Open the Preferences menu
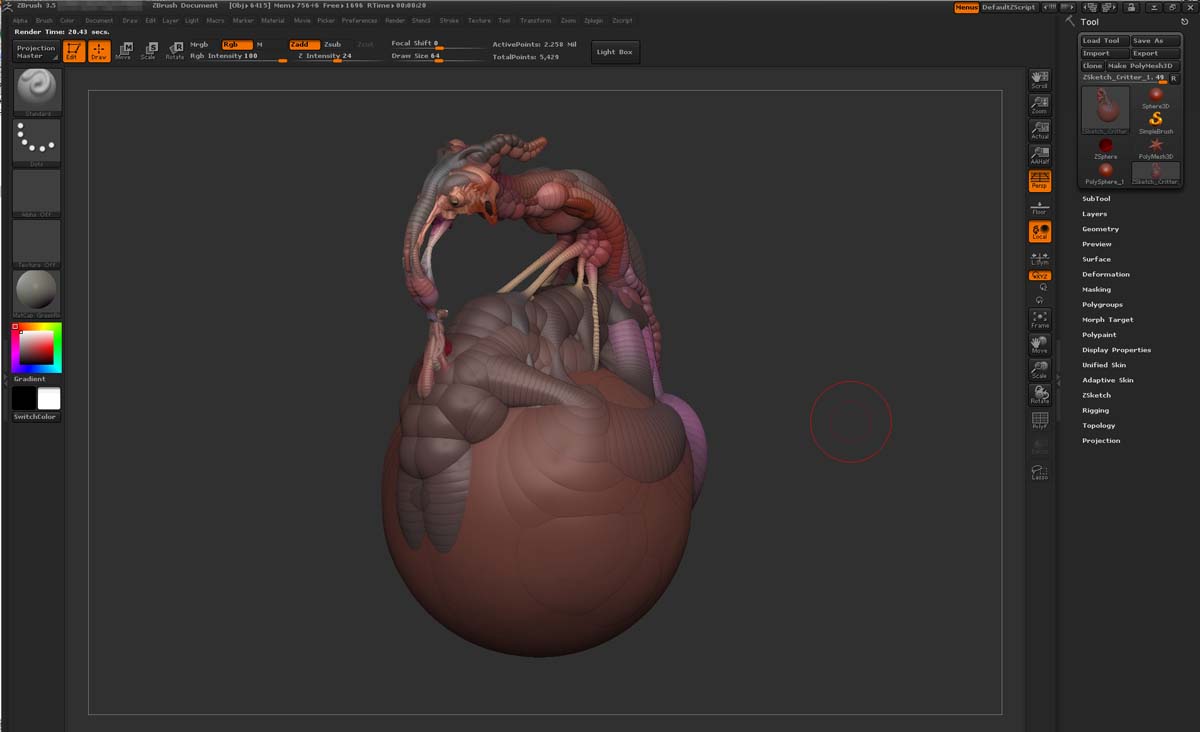This screenshot has height=732, width=1200. [x=359, y=20]
